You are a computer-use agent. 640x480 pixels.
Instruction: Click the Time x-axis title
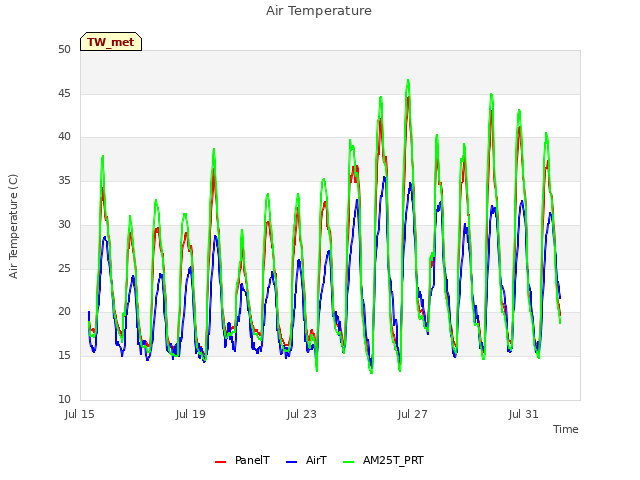pyautogui.click(x=566, y=429)
